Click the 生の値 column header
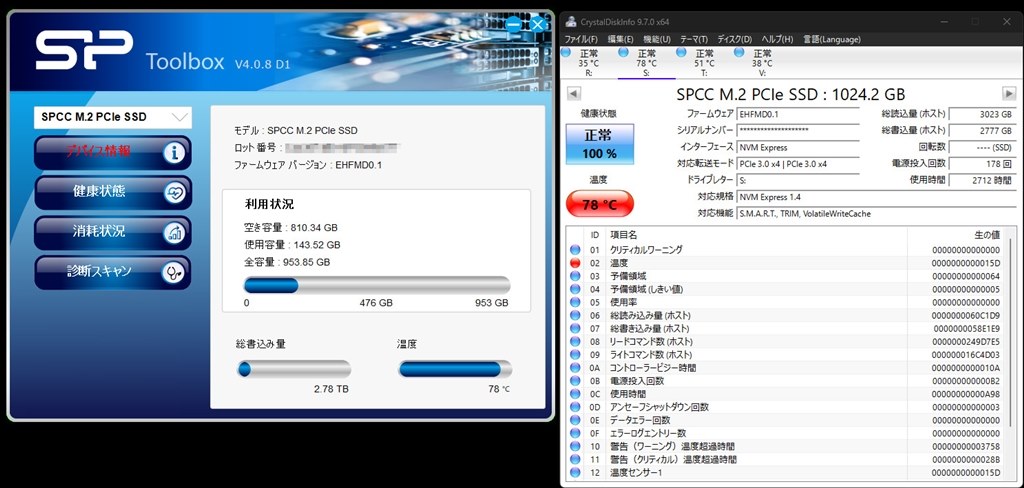Screen dimensions: 1024x488 (956, 235)
